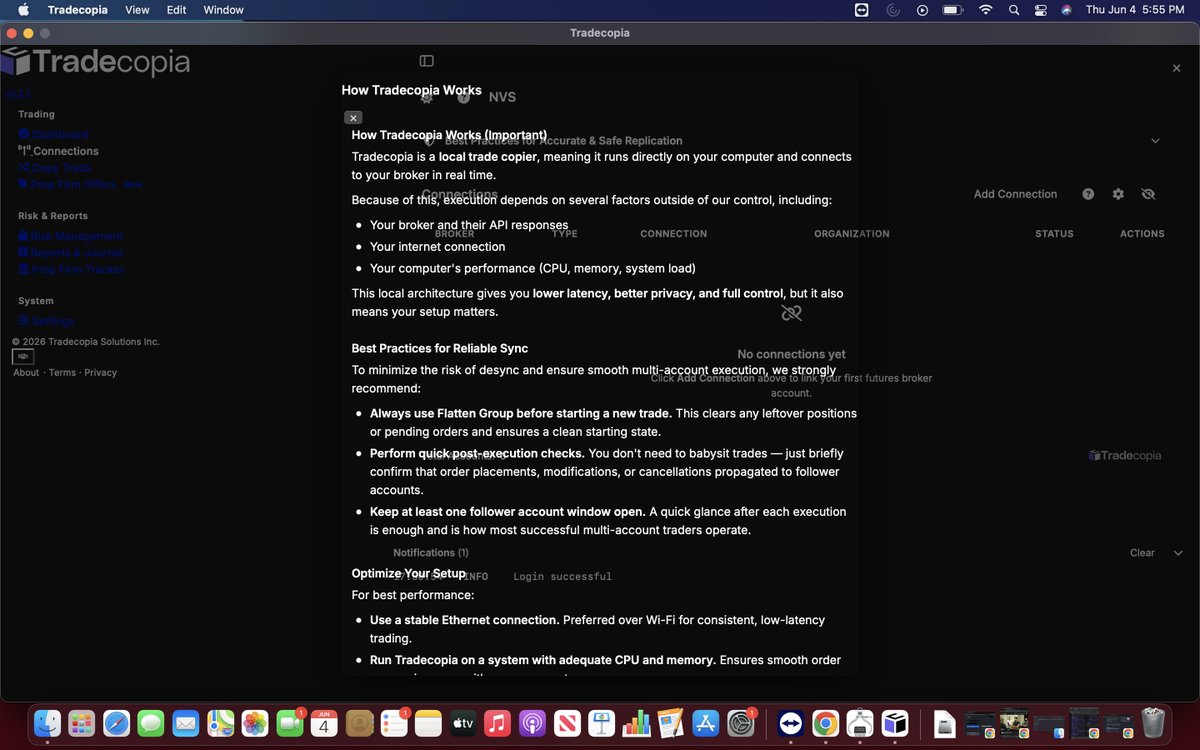Click the CONNECTION column header
This screenshot has height=750, width=1200.
tap(674, 234)
